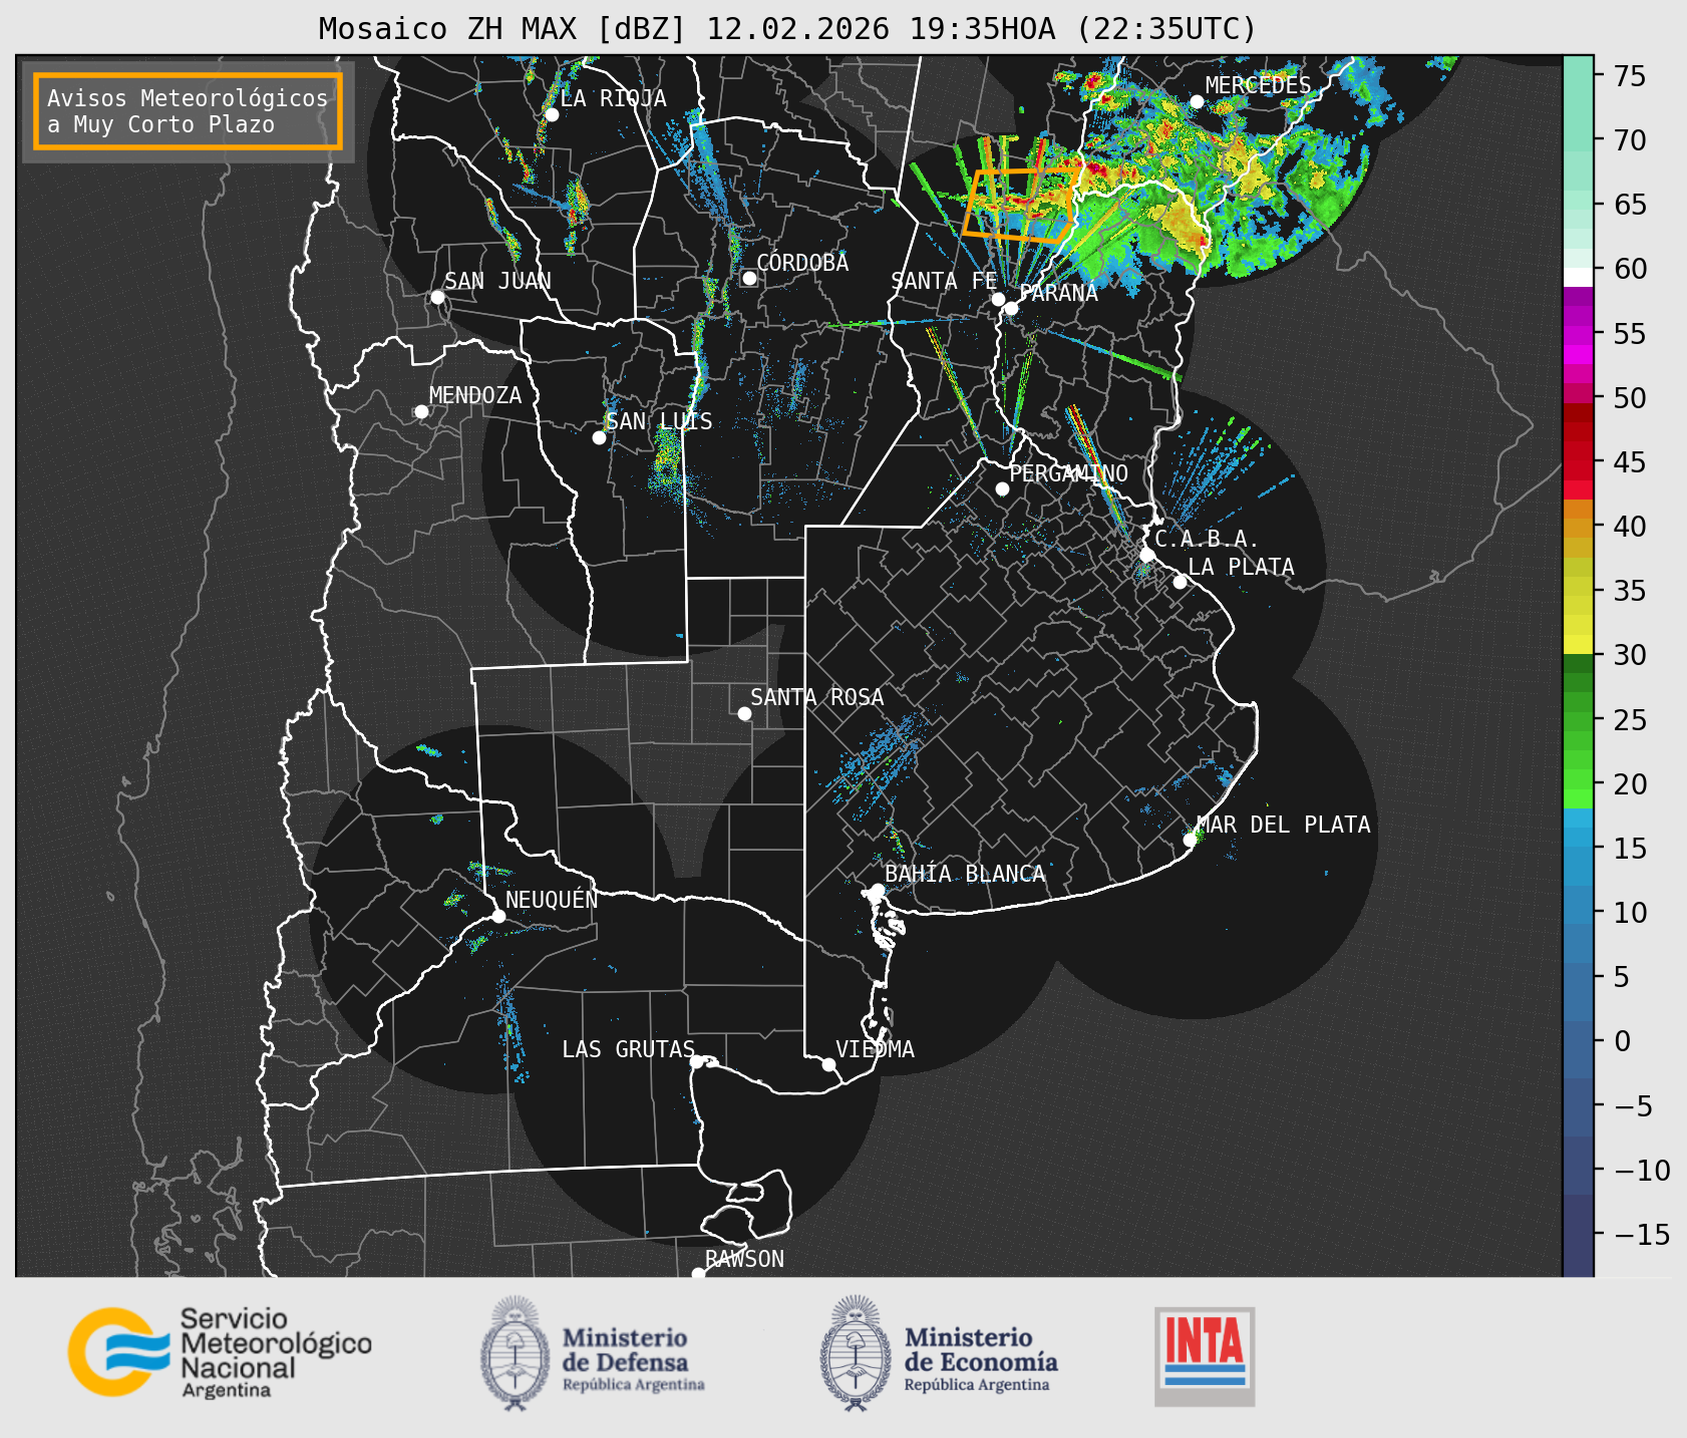Click the Avisos Meteorológicos legend box
The width and height of the screenshot is (1687, 1438).
188,111
